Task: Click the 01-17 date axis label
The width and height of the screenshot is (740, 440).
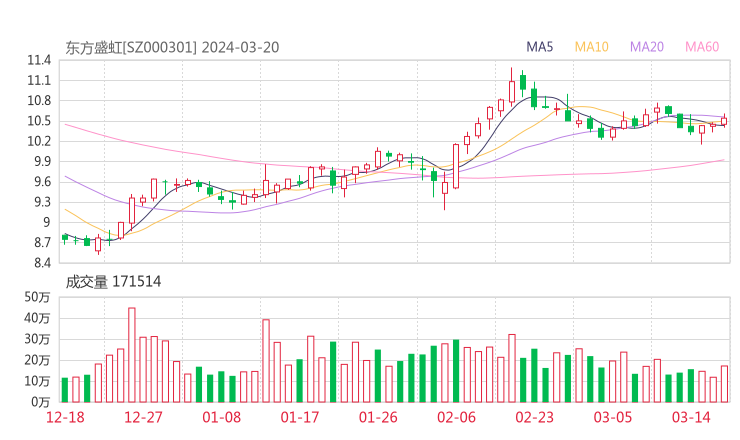Action: (300, 417)
